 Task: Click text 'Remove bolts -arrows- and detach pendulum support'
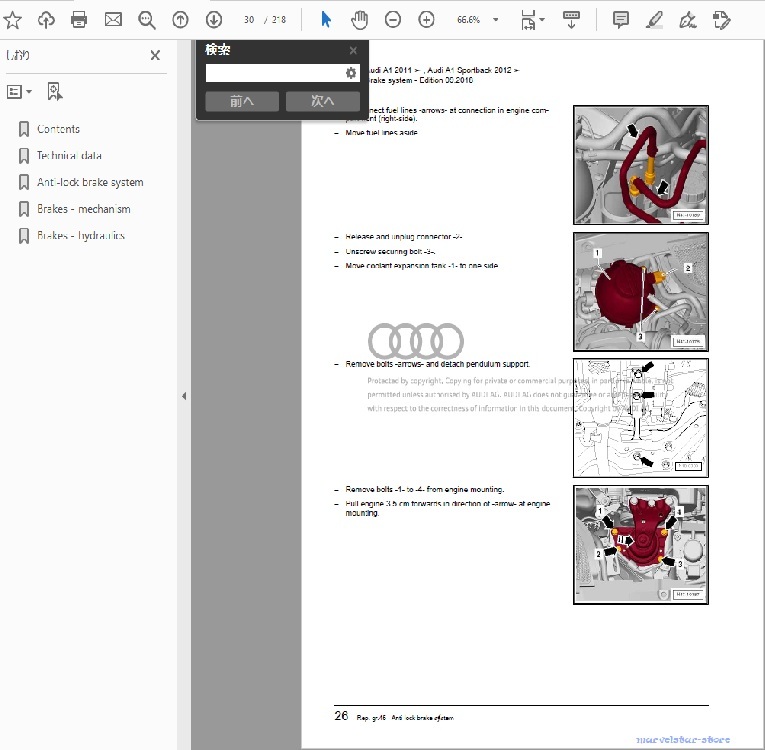pos(438,364)
